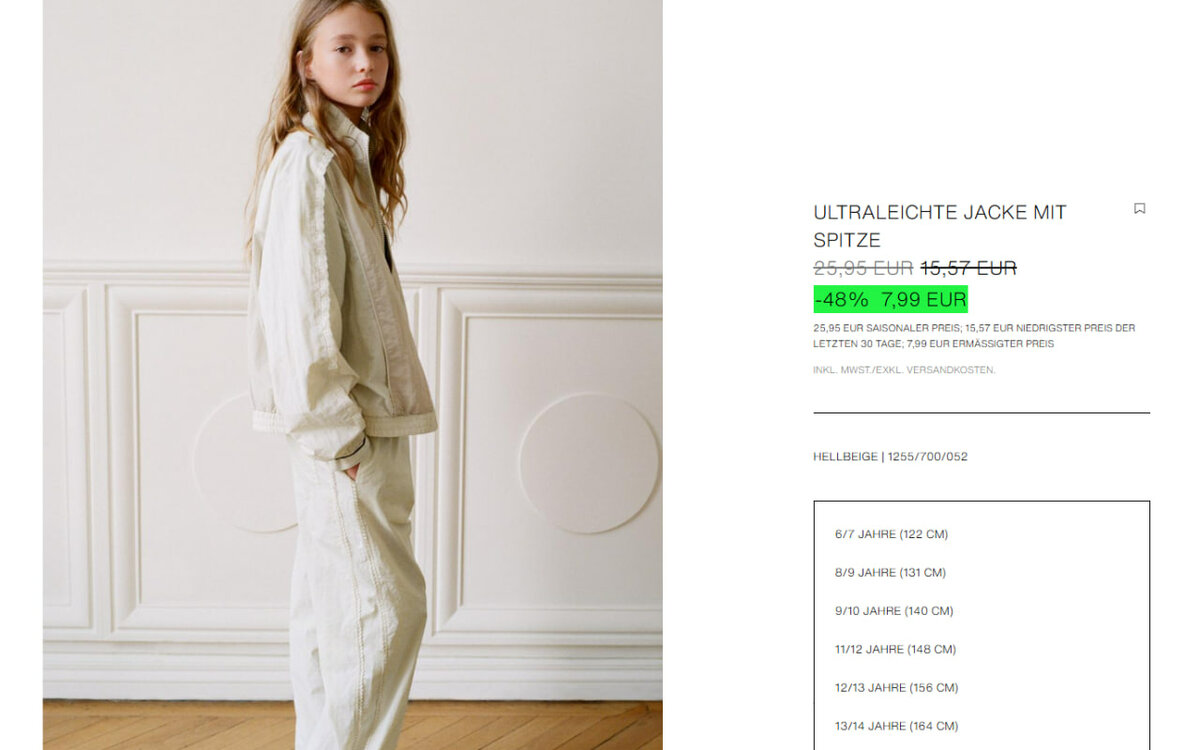Image resolution: width=1200 pixels, height=750 pixels.
Task: Click the Hellbeige color reference 1255/700/052
Action: [890, 457]
